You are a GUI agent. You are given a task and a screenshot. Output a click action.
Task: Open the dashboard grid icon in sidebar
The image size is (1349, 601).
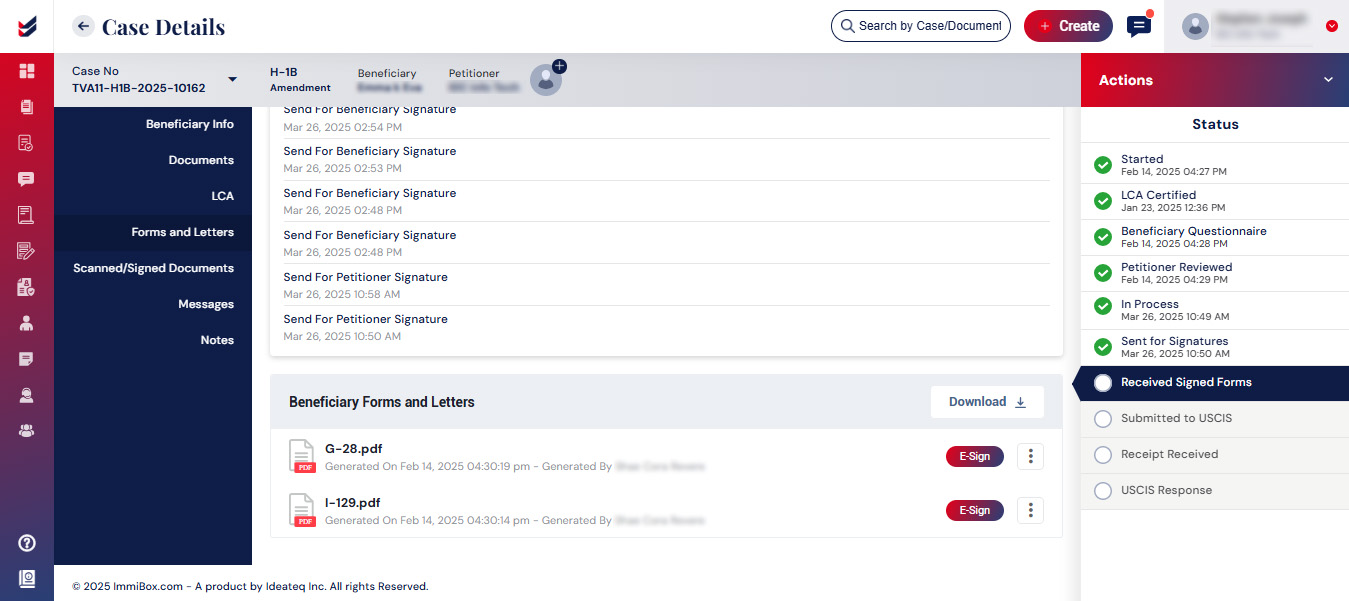[26, 71]
